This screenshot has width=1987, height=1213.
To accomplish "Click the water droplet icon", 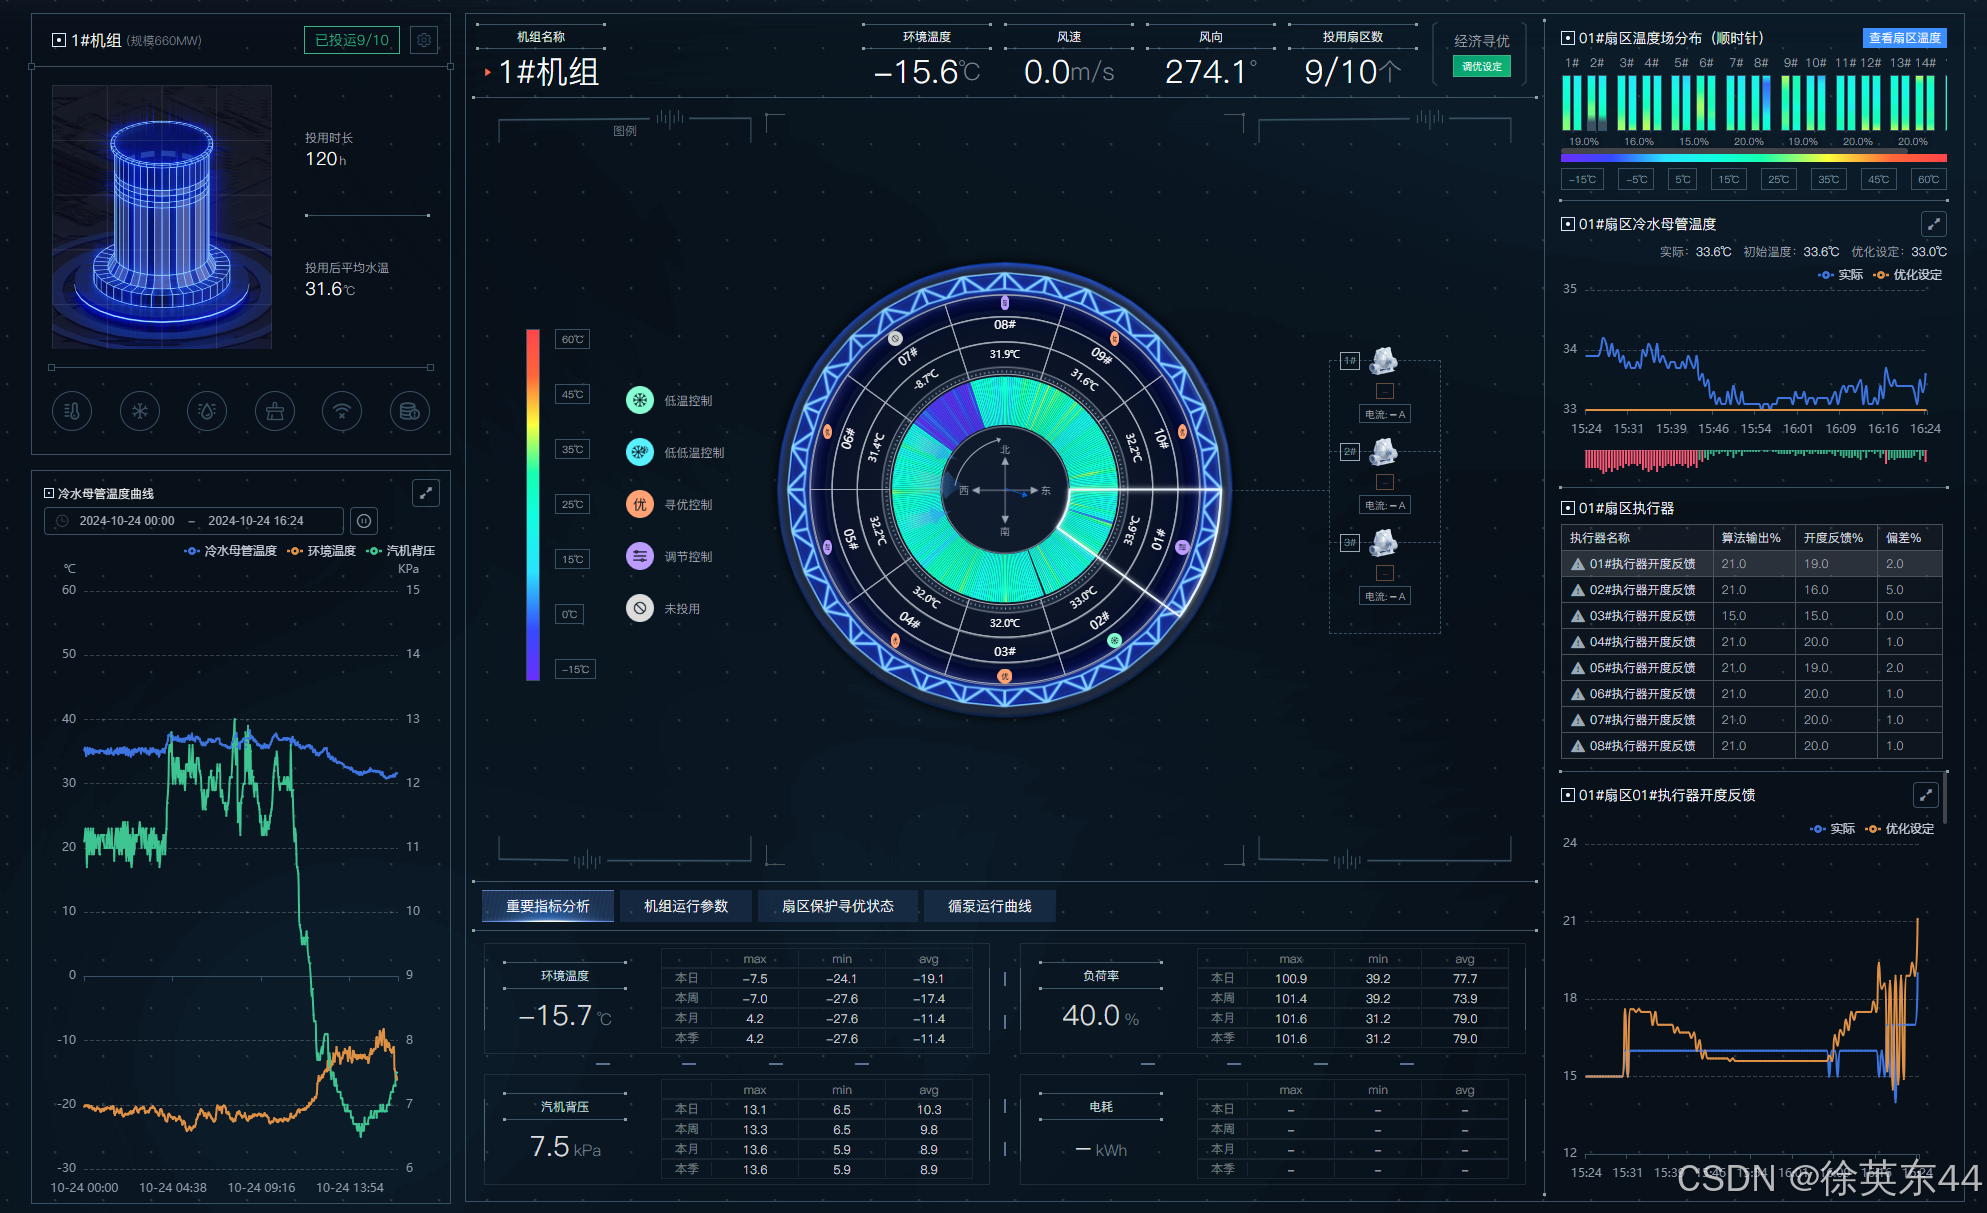I will tap(207, 411).
